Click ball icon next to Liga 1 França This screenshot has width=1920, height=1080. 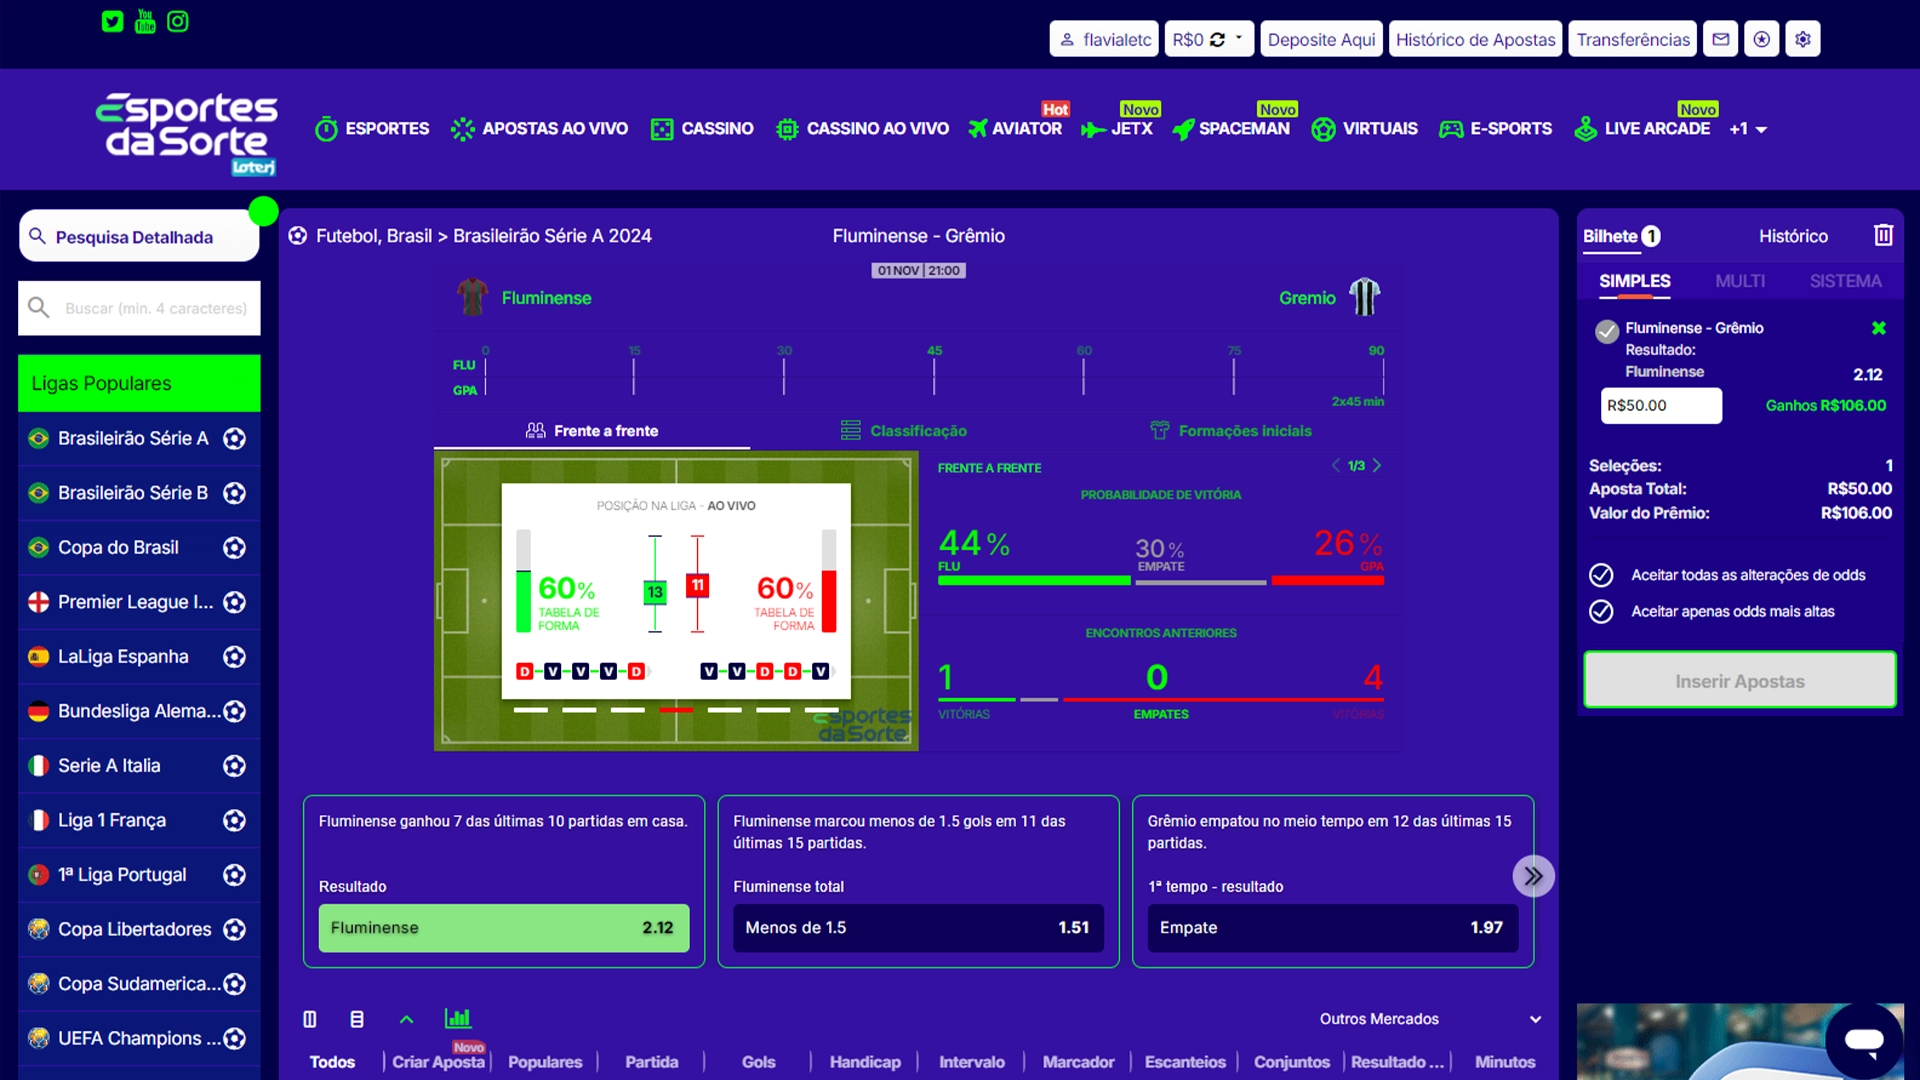click(x=235, y=820)
